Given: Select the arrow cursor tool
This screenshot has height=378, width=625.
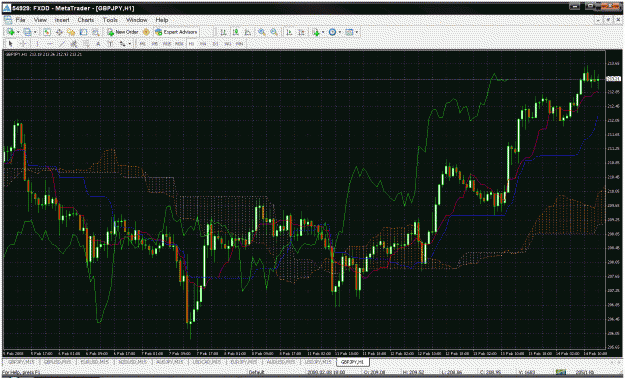Looking at the screenshot, I should (x=10, y=44).
